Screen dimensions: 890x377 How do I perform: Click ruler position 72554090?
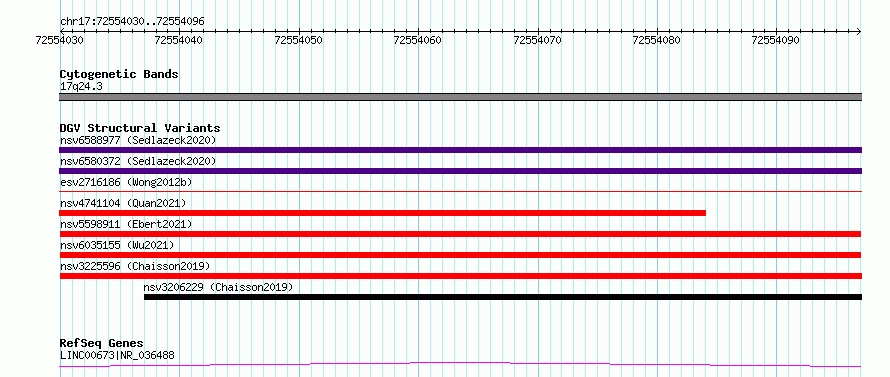[x=776, y=40]
